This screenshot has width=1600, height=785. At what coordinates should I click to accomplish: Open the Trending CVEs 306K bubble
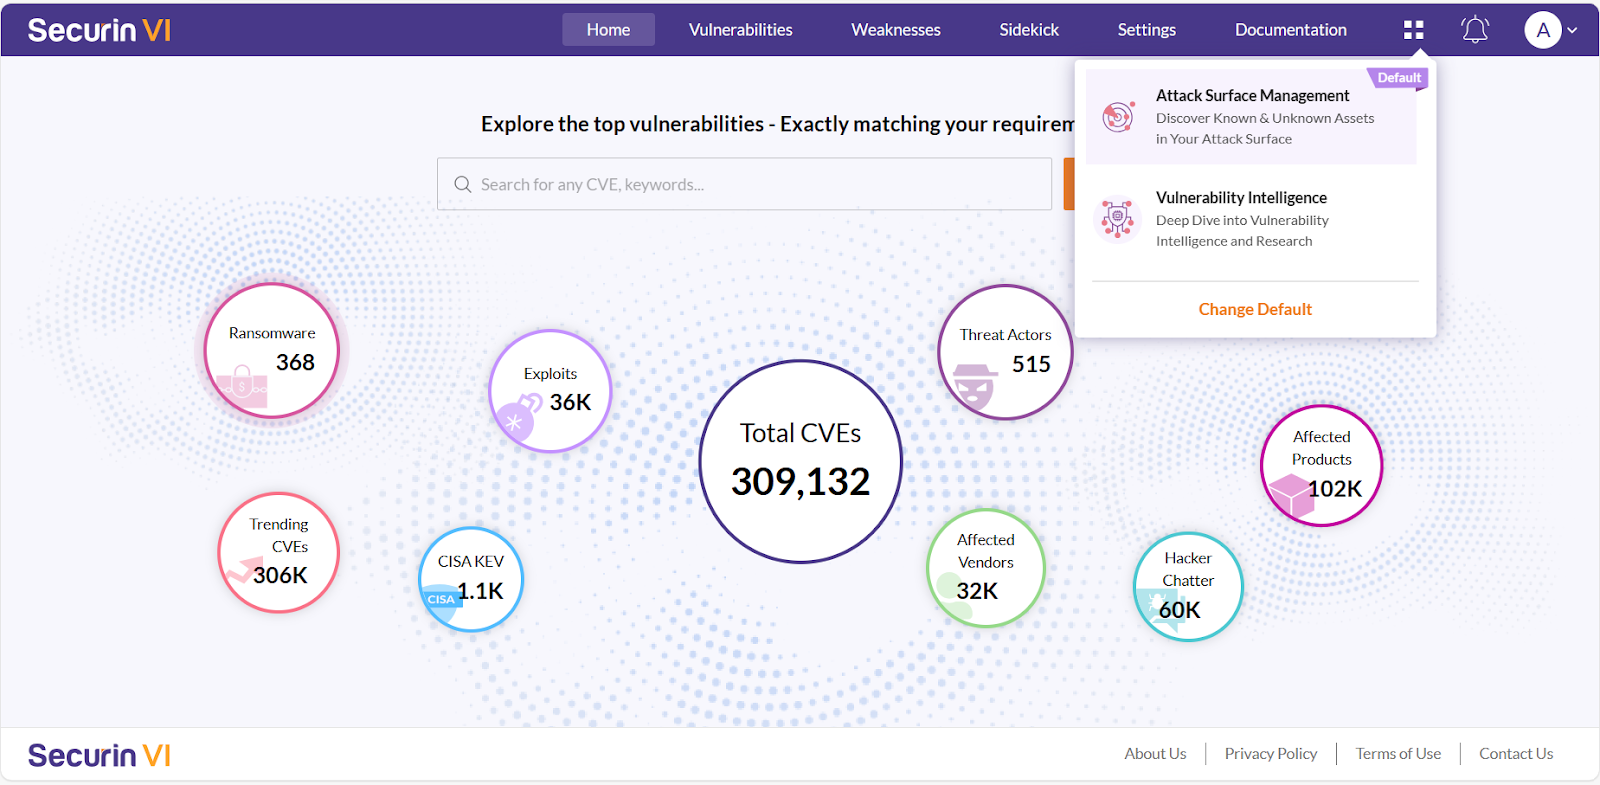coord(279,552)
